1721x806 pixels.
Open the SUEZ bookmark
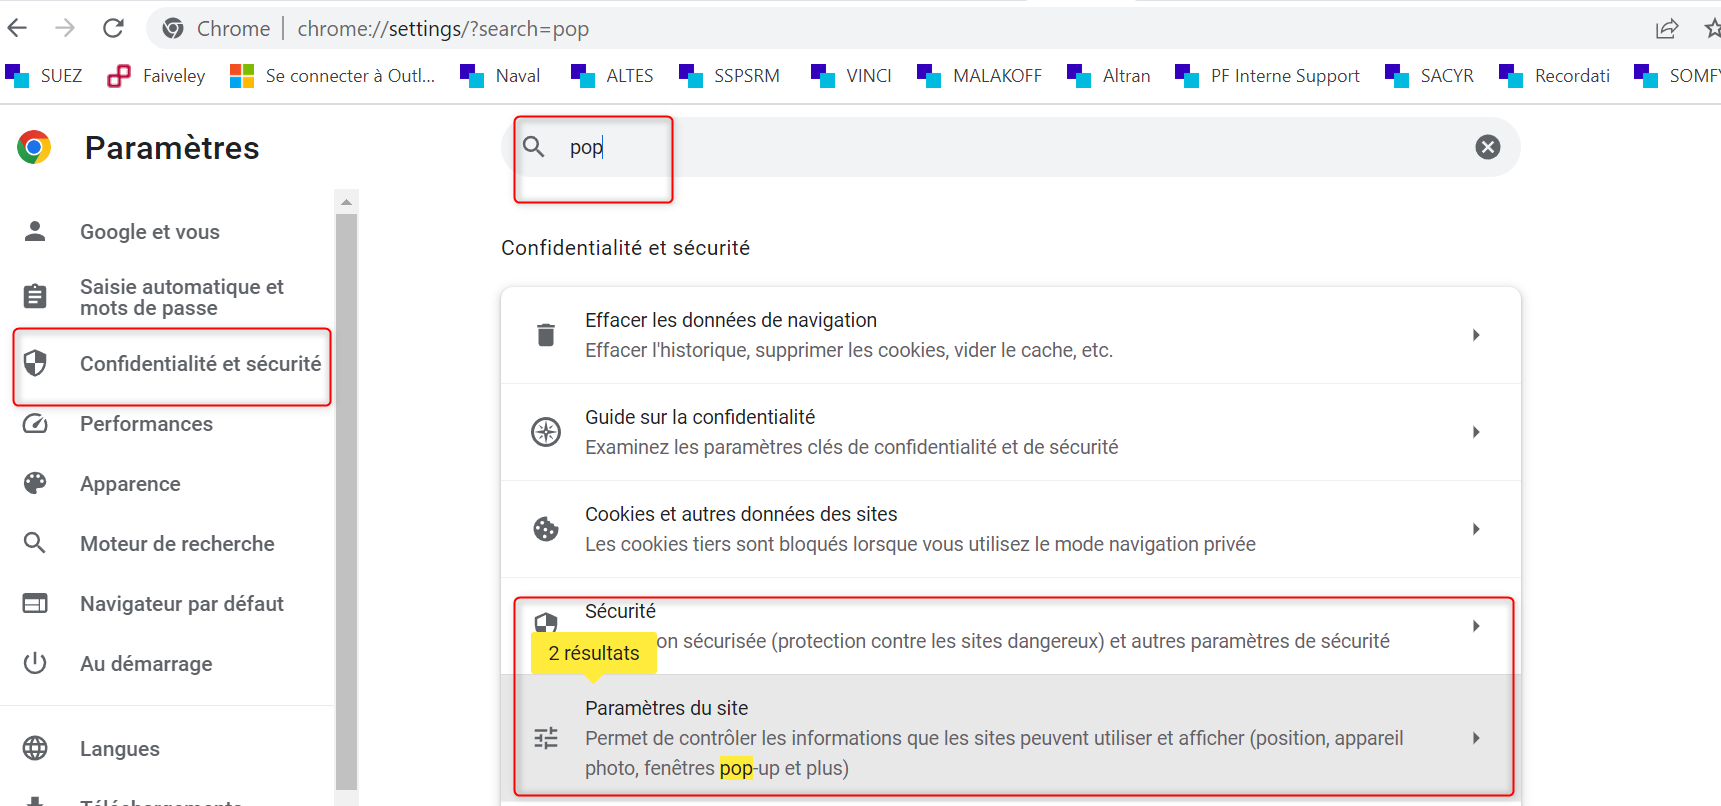(x=44, y=76)
